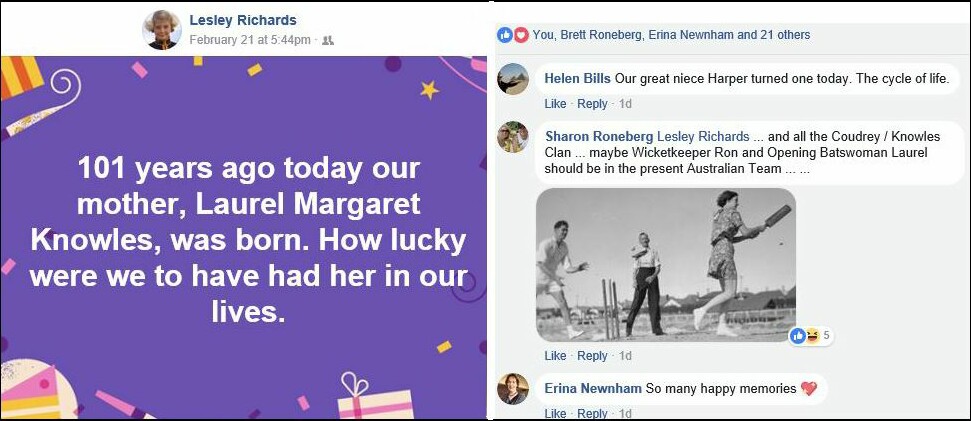Click the red heart reaction icon above the comments
The width and height of the screenshot is (971, 421).
click(520, 35)
